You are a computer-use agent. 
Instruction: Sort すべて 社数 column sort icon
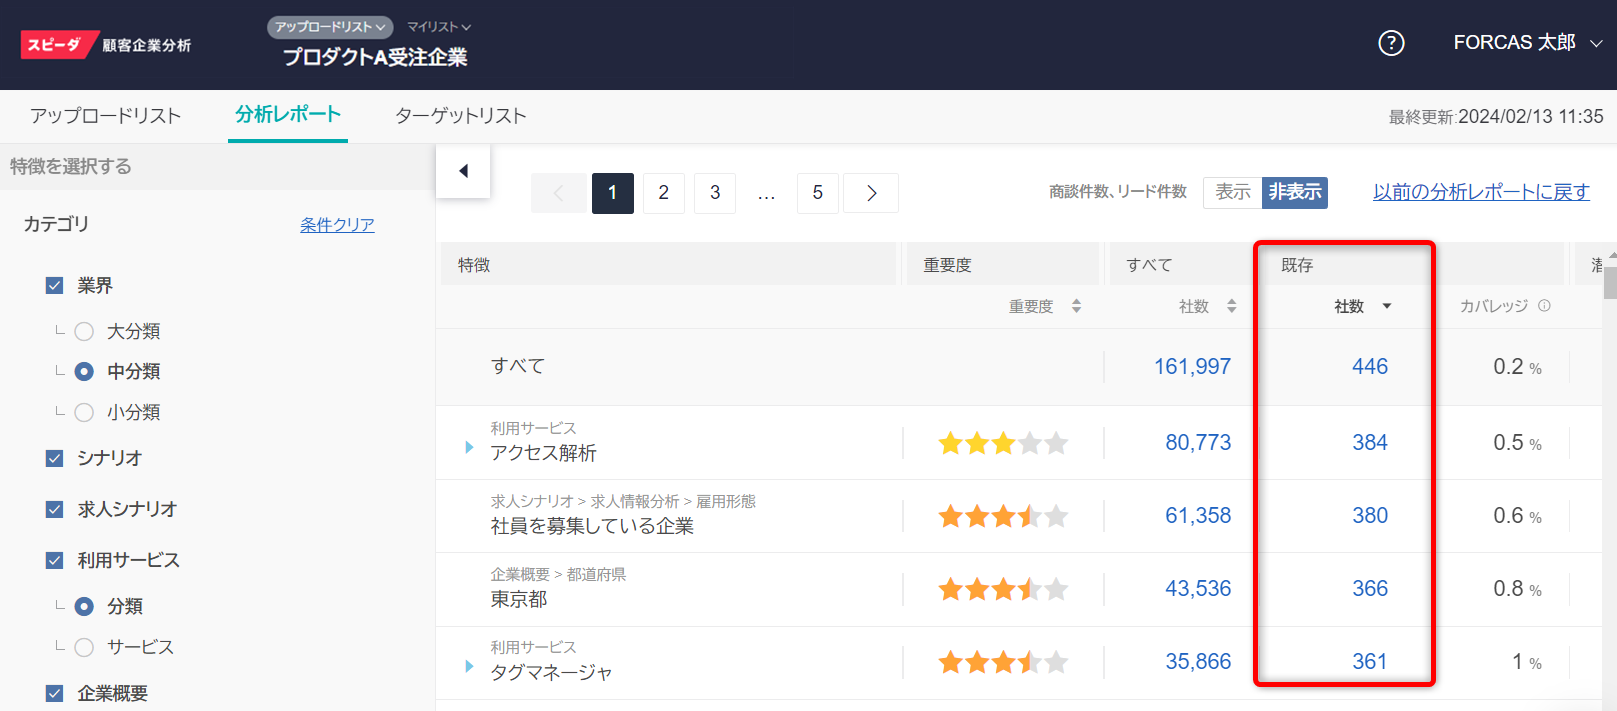tap(1231, 306)
